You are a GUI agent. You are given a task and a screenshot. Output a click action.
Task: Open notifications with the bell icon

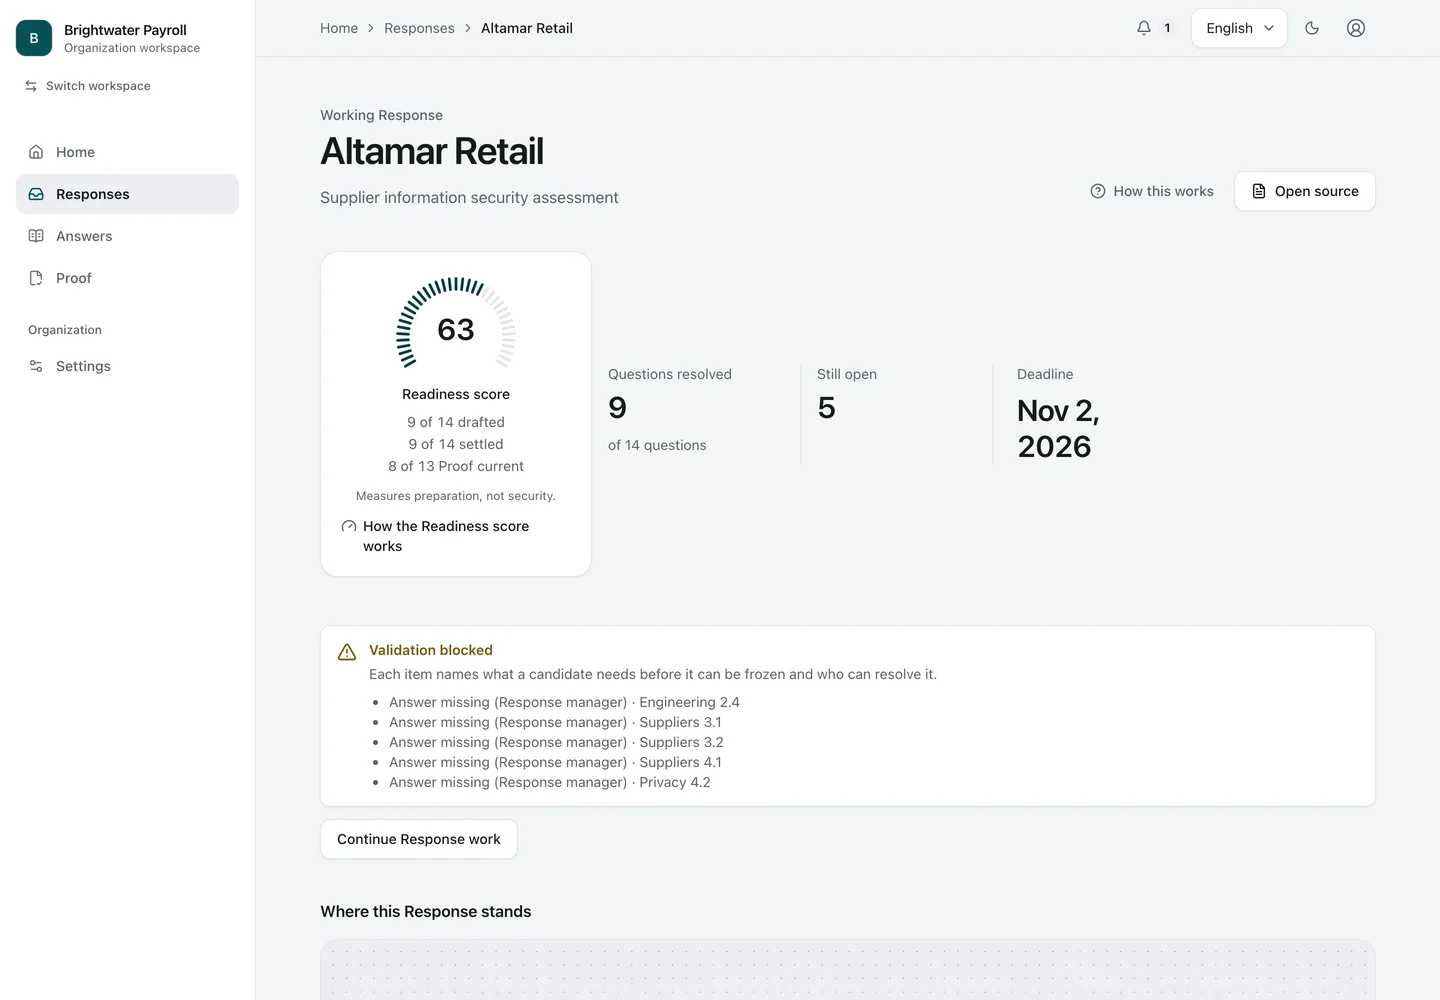pyautogui.click(x=1144, y=28)
